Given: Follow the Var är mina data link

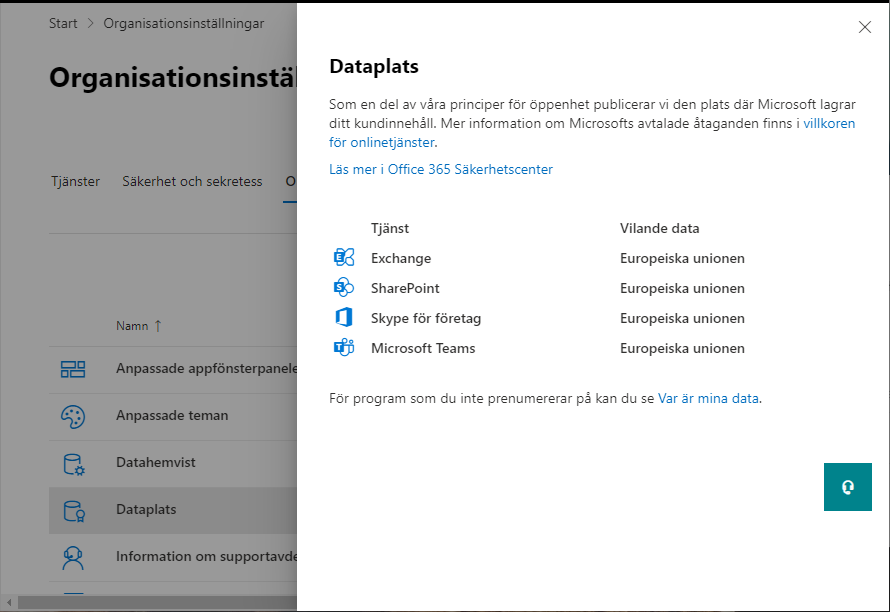Looking at the screenshot, I should [x=709, y=398].
